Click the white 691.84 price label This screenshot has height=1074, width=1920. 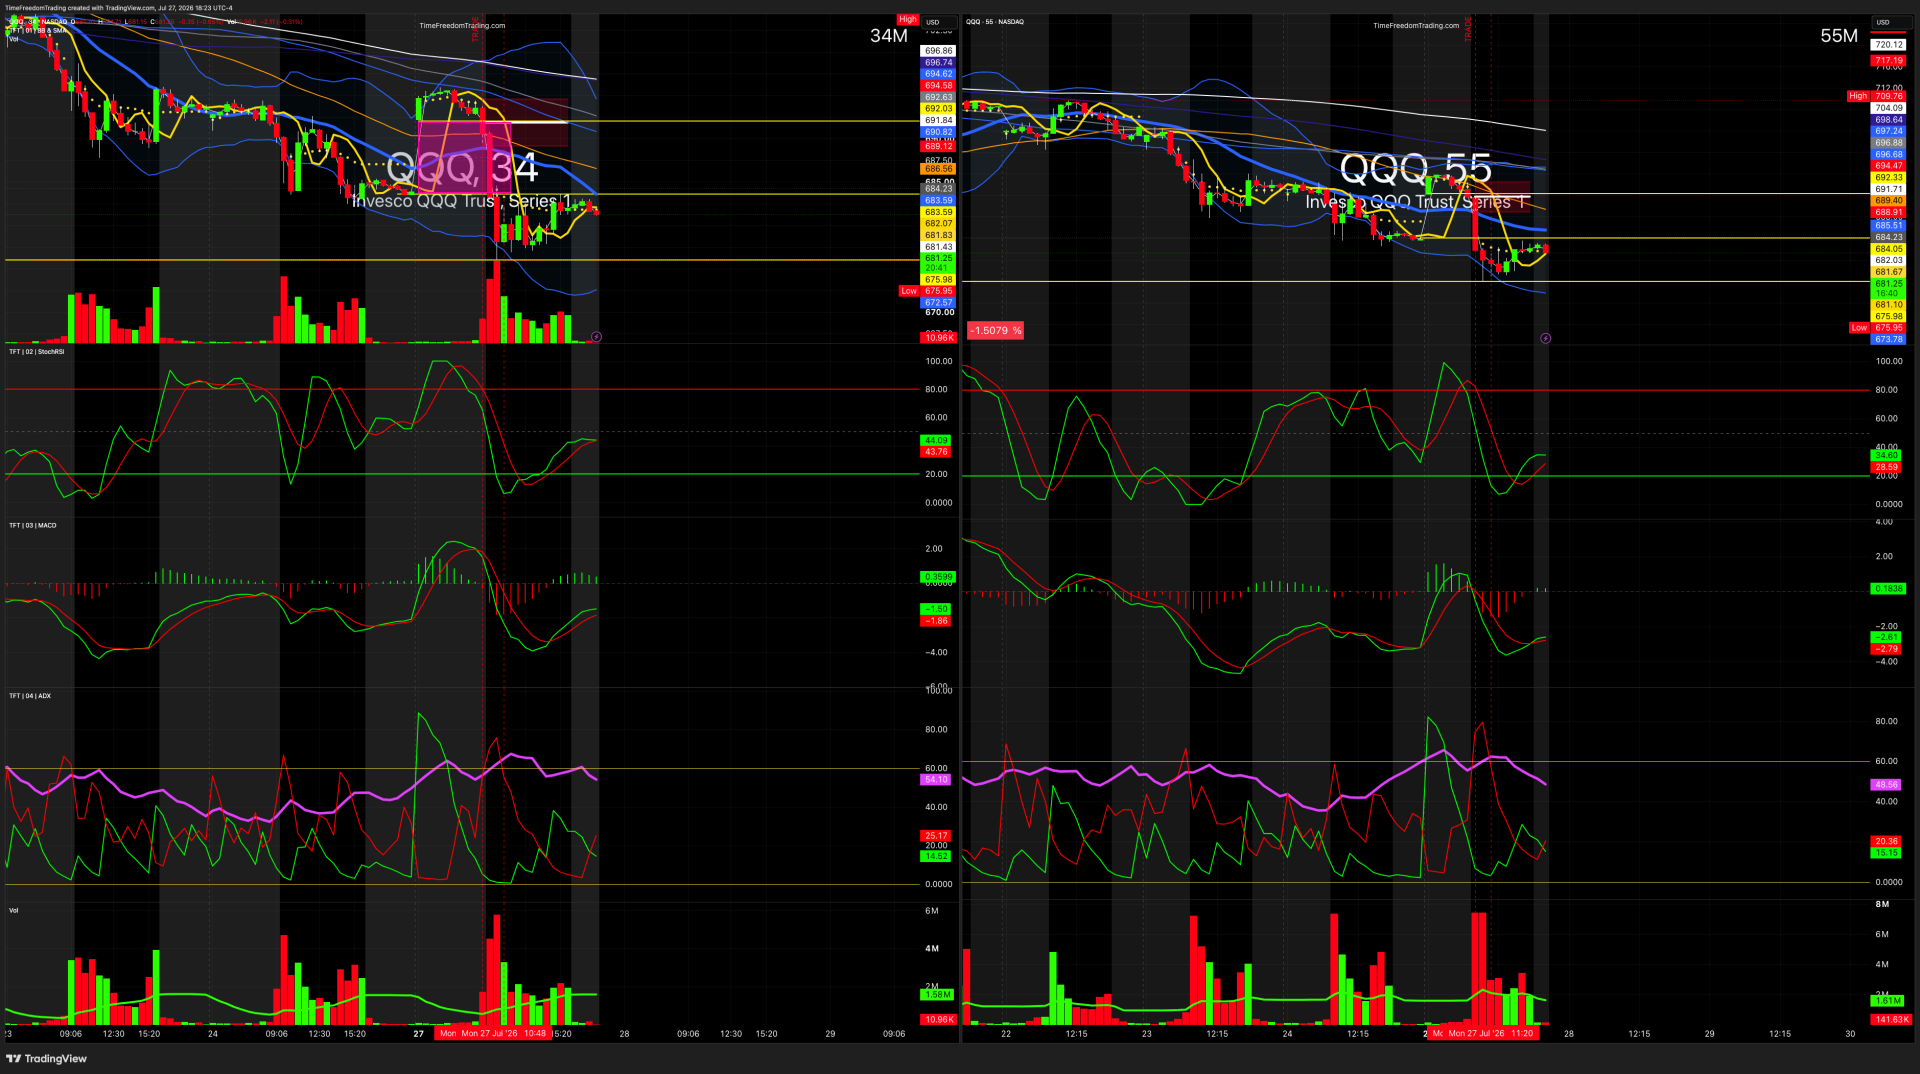click(938, 121)
